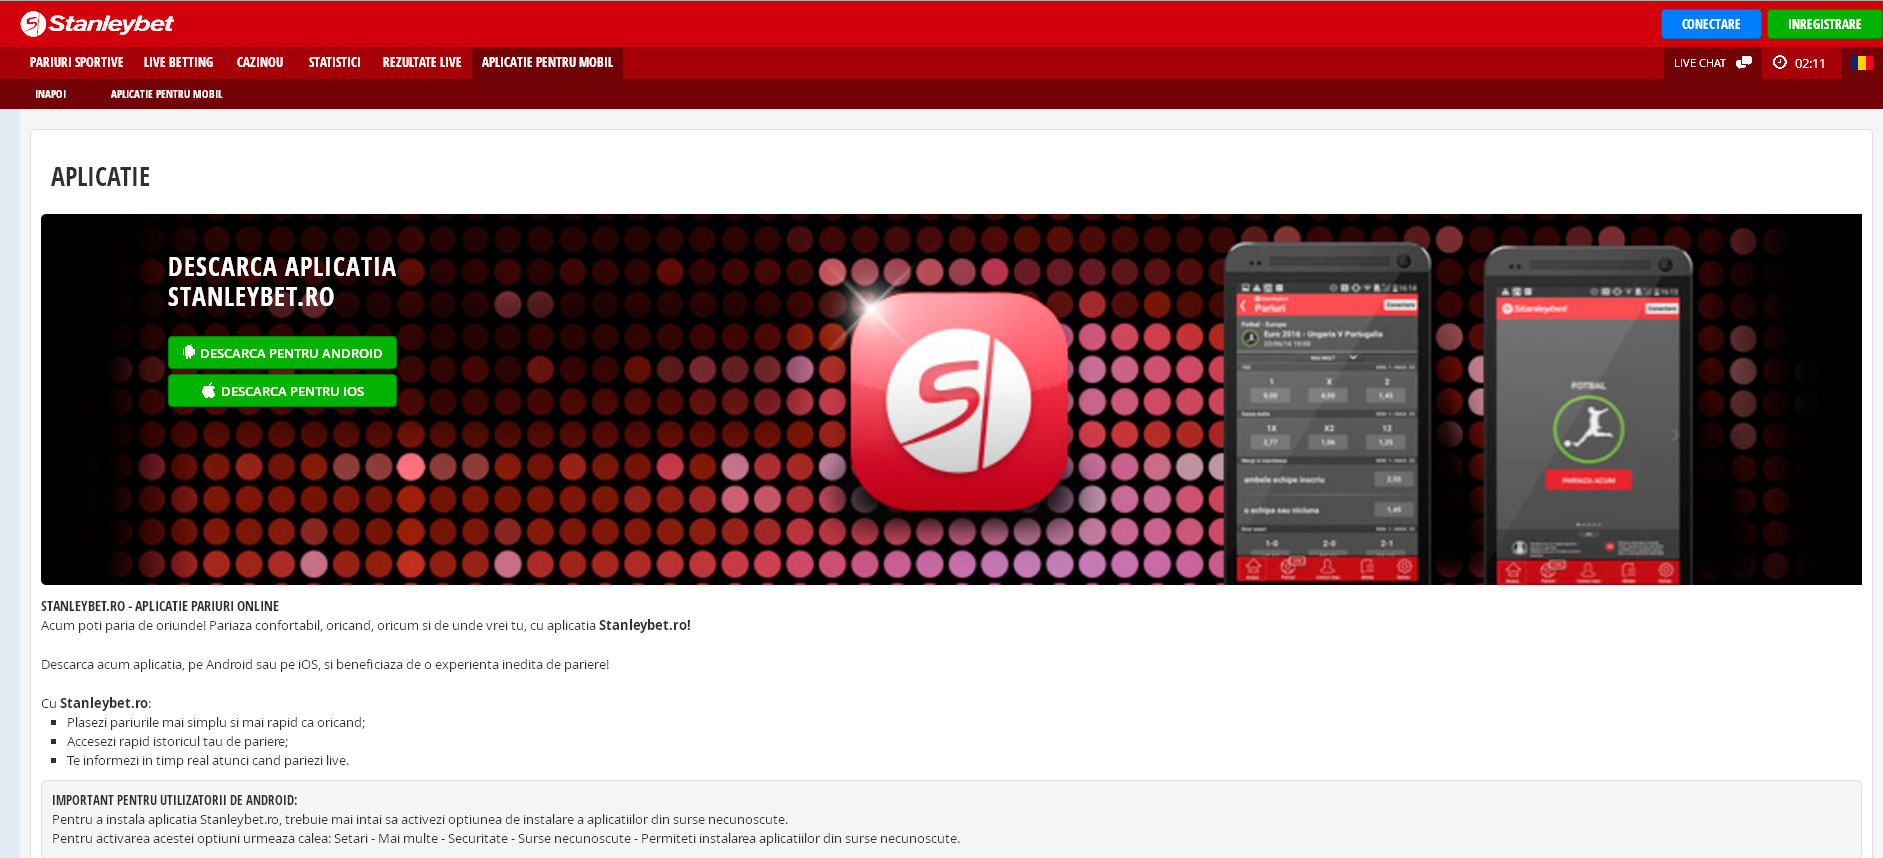Click Inapoi in the submenu
The width and height of the screenshot is (1883, 858).
click(51, 94)
